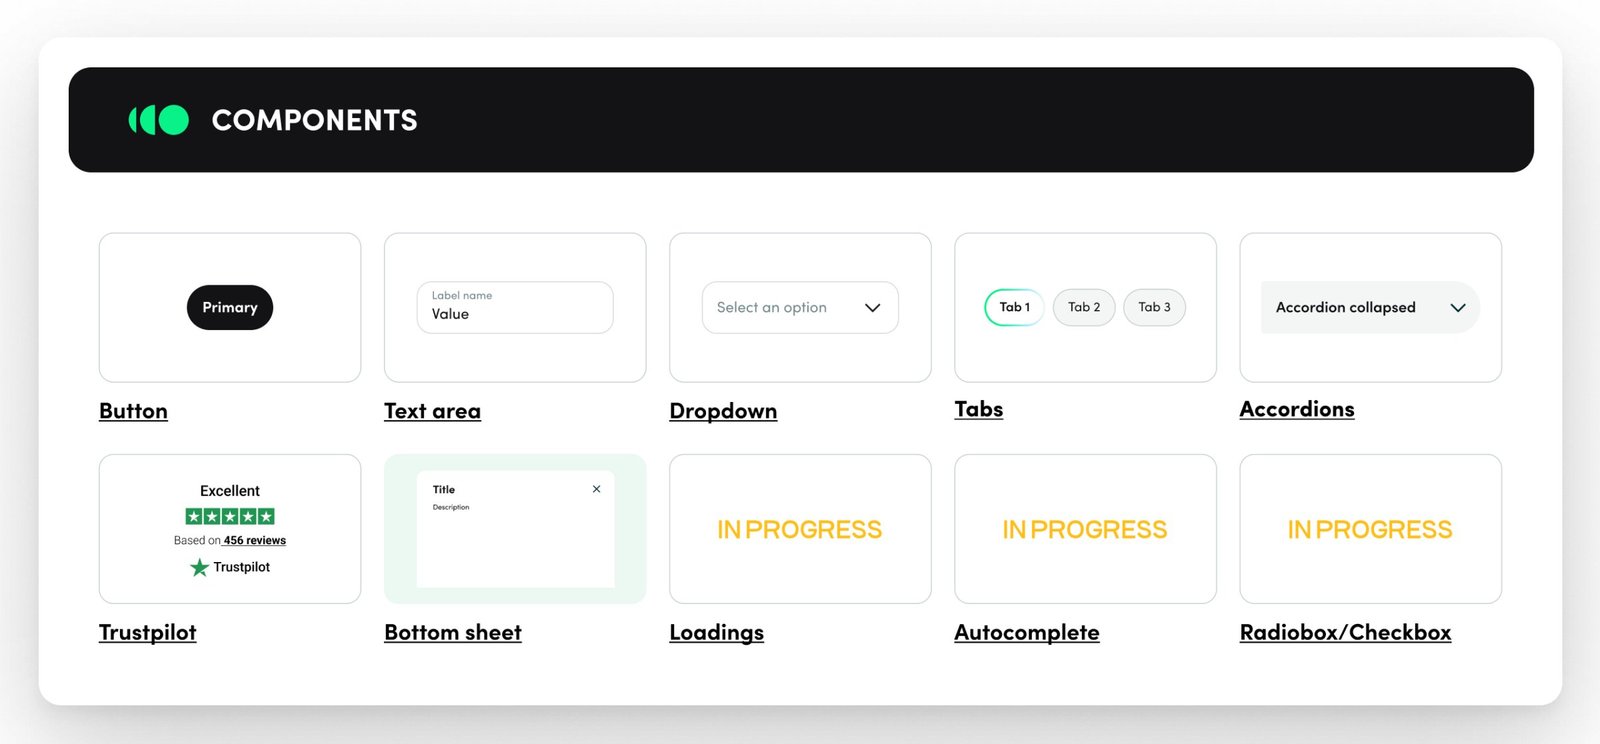Click the Trustpilot green star logo
The height and width of the screenshot is (744, 1600).
199,567
